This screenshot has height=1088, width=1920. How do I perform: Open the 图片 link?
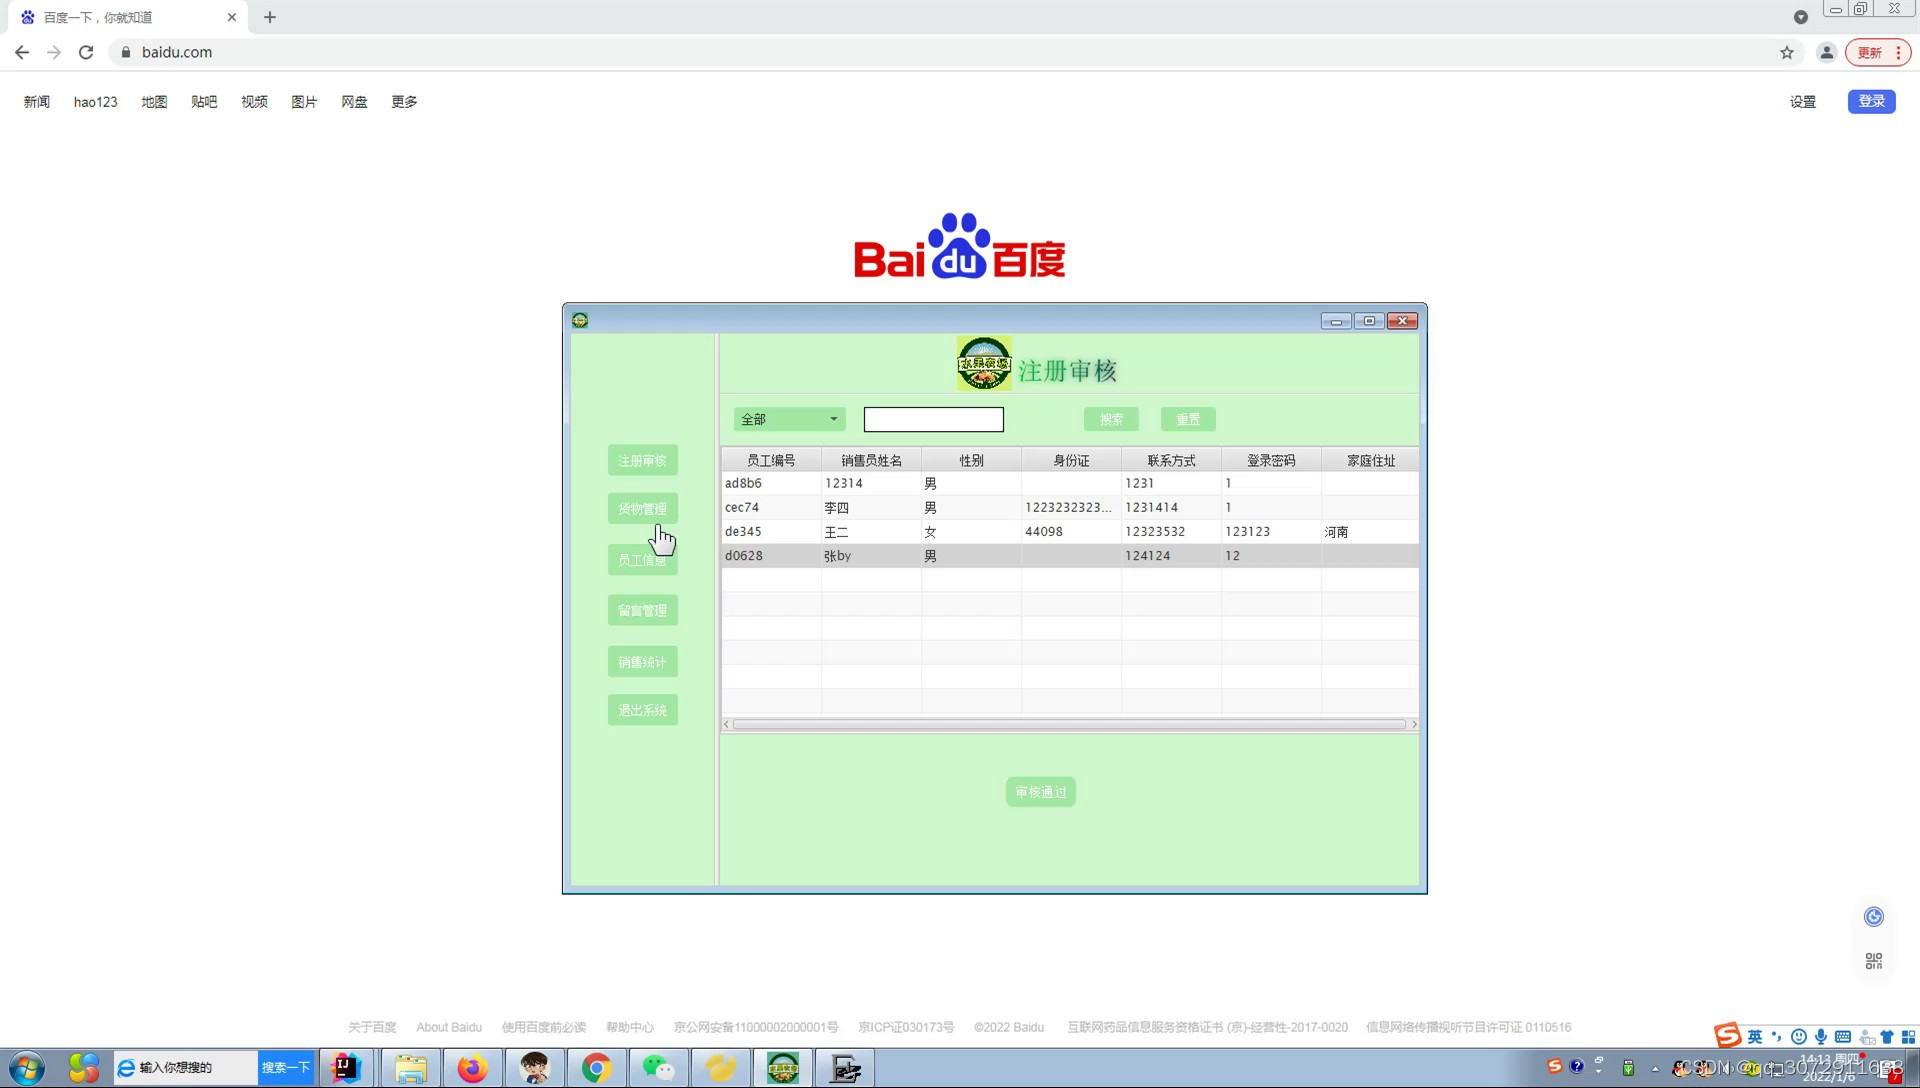tap(304, 101)
